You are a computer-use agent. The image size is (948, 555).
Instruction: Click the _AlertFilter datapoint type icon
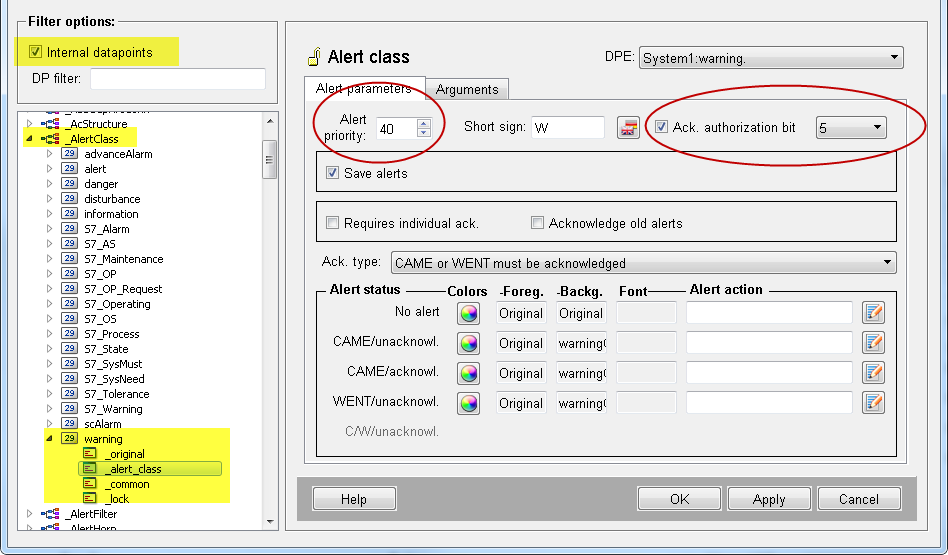click(x=50, y=514)
